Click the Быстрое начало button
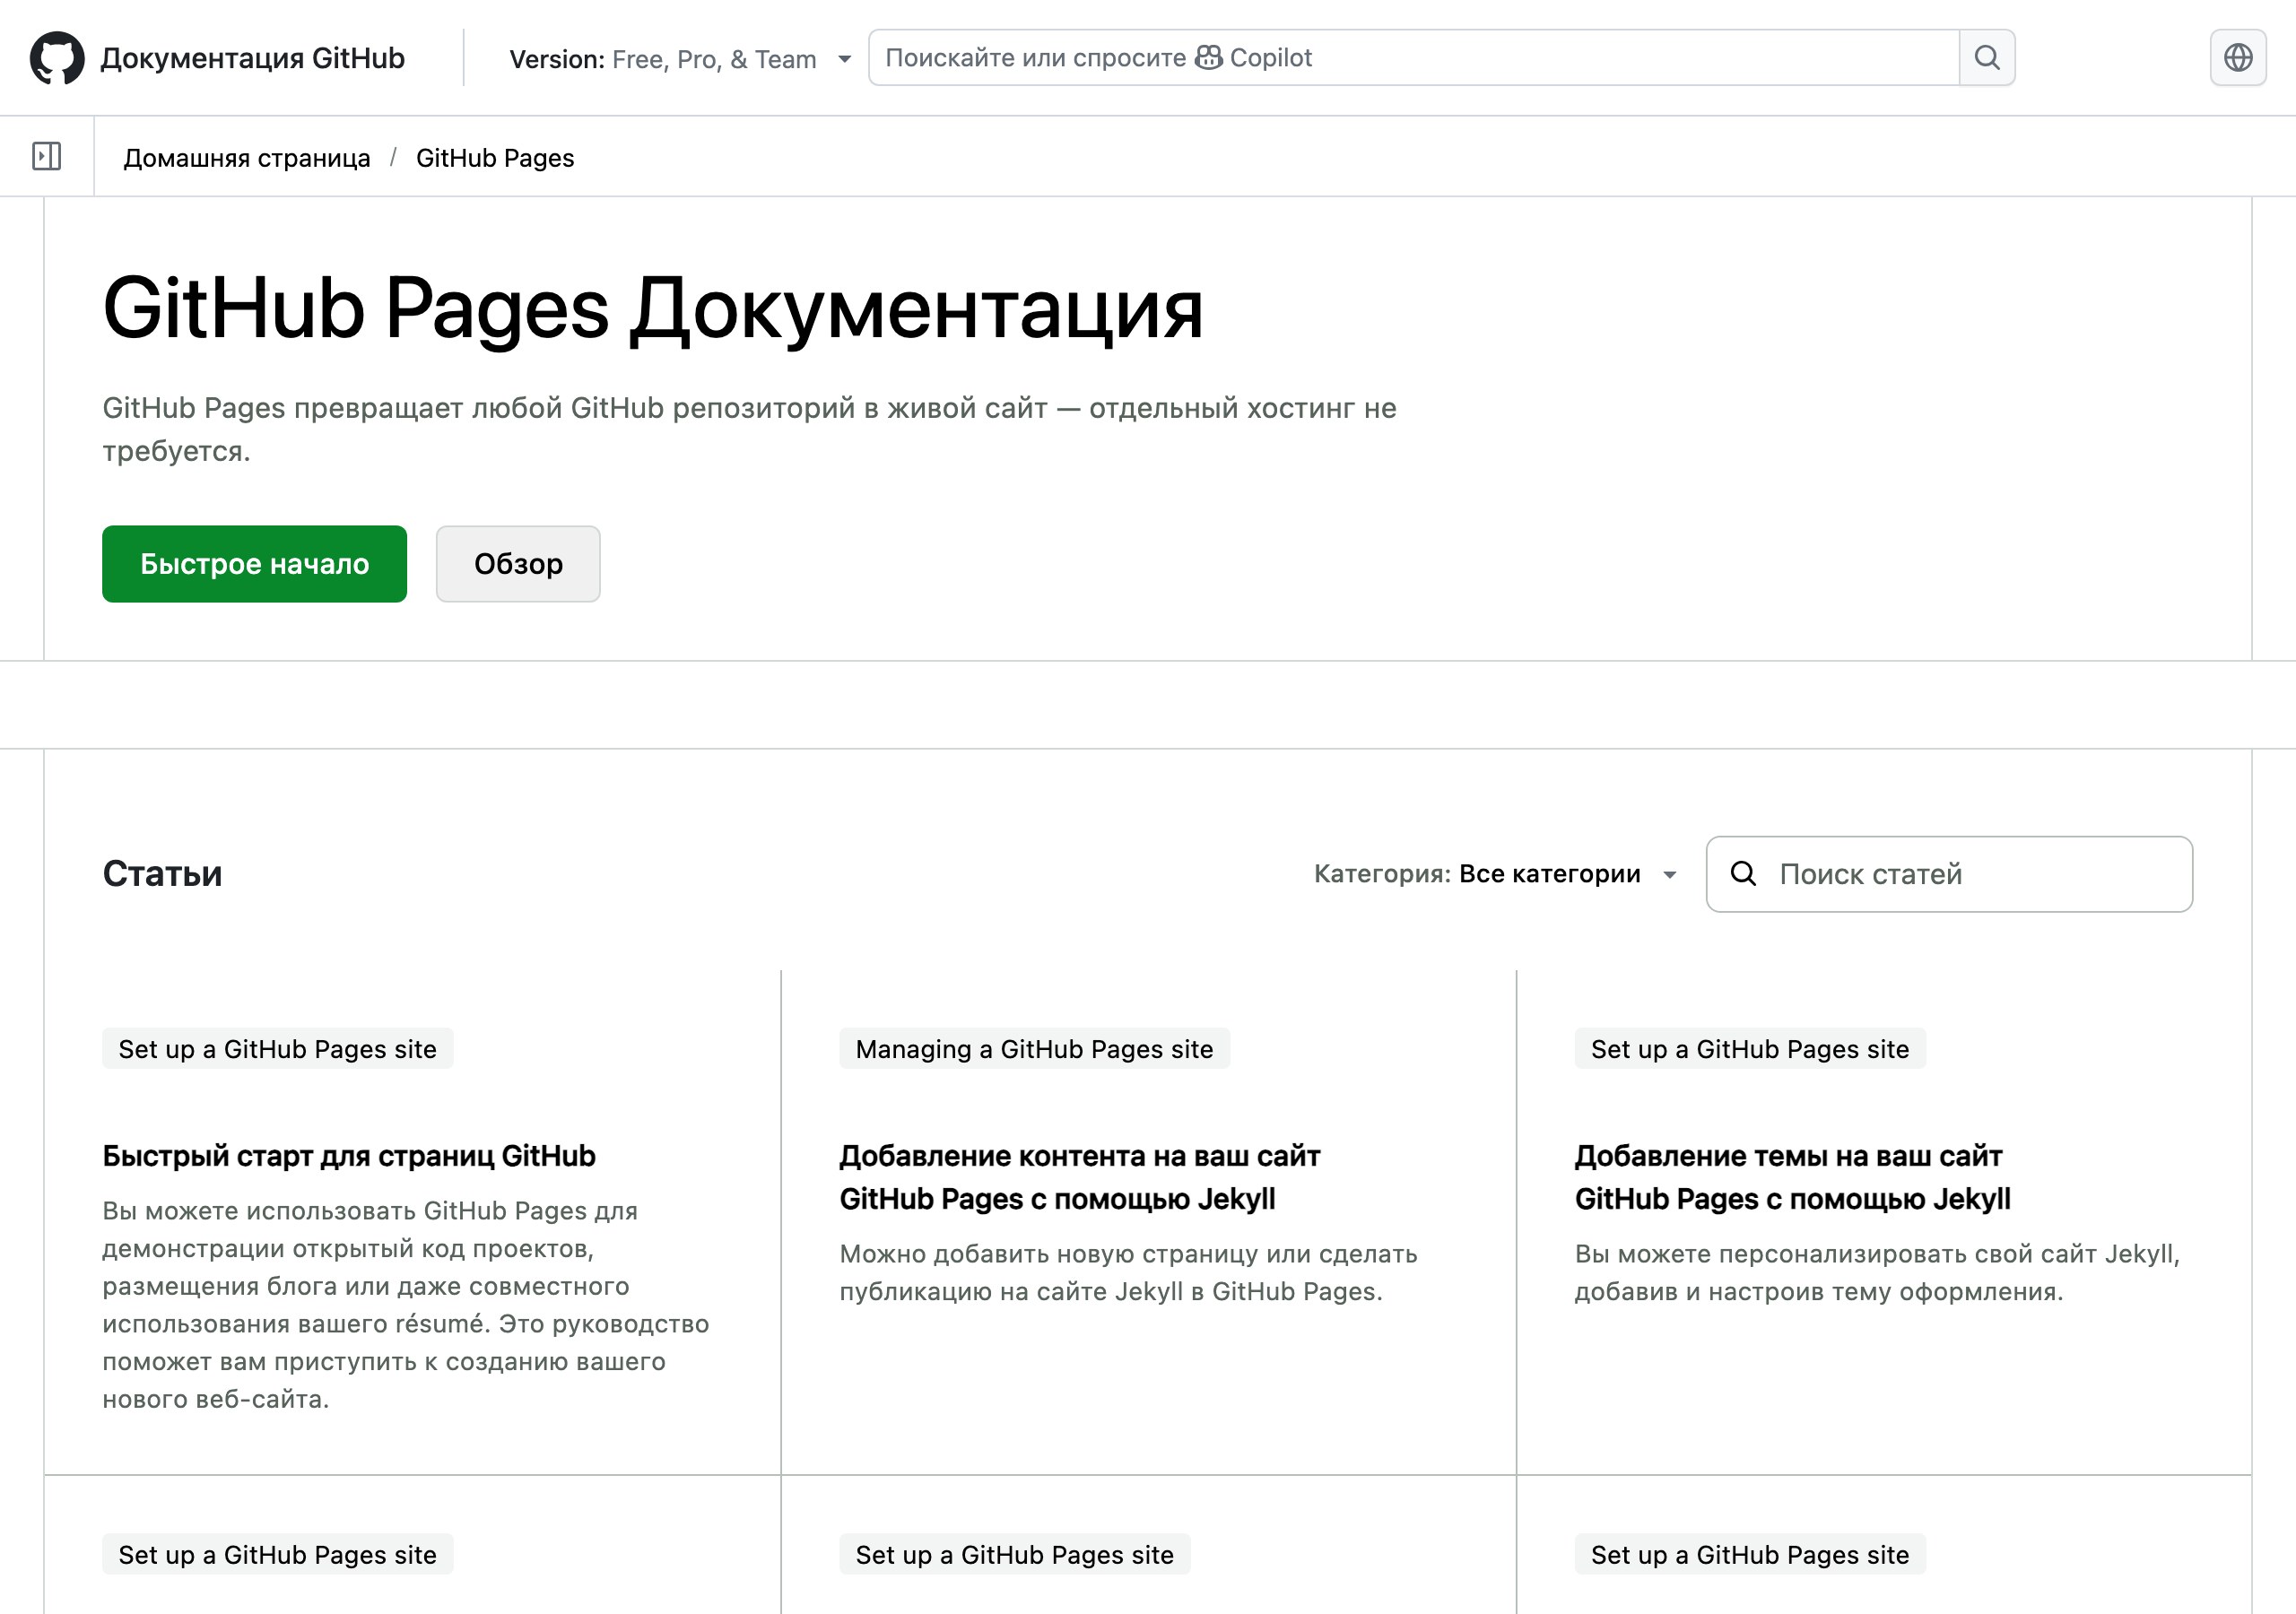 (x=254, y=564)
